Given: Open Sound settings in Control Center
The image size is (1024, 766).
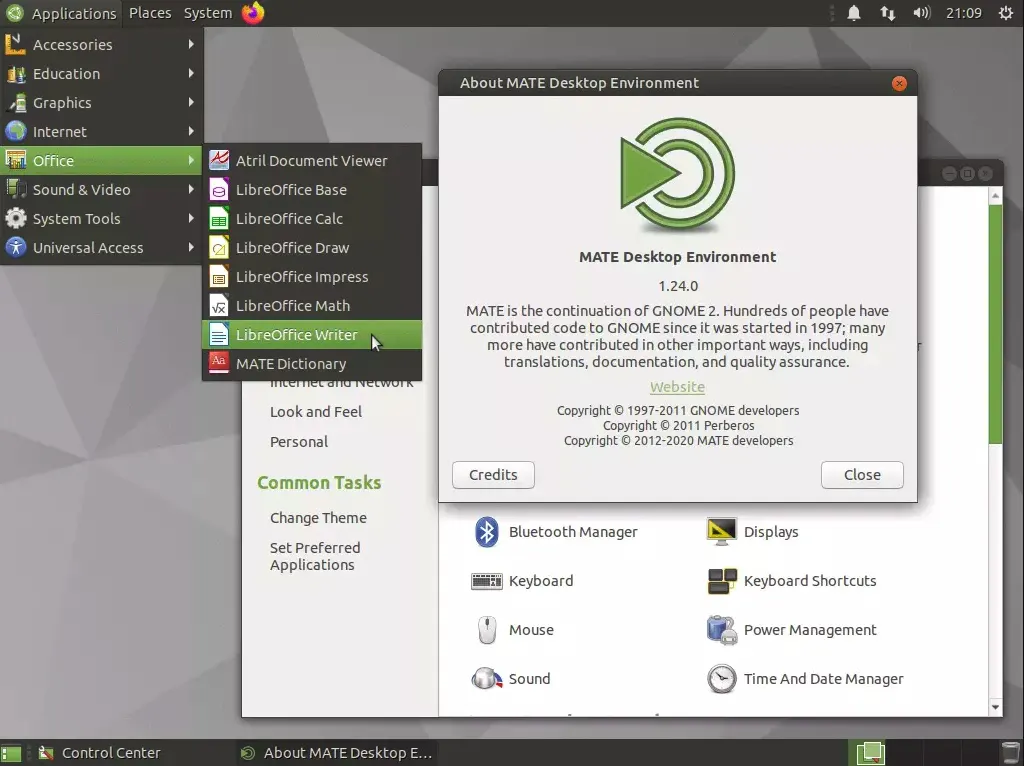Looking at the screenshot, I should pos(511,678).
